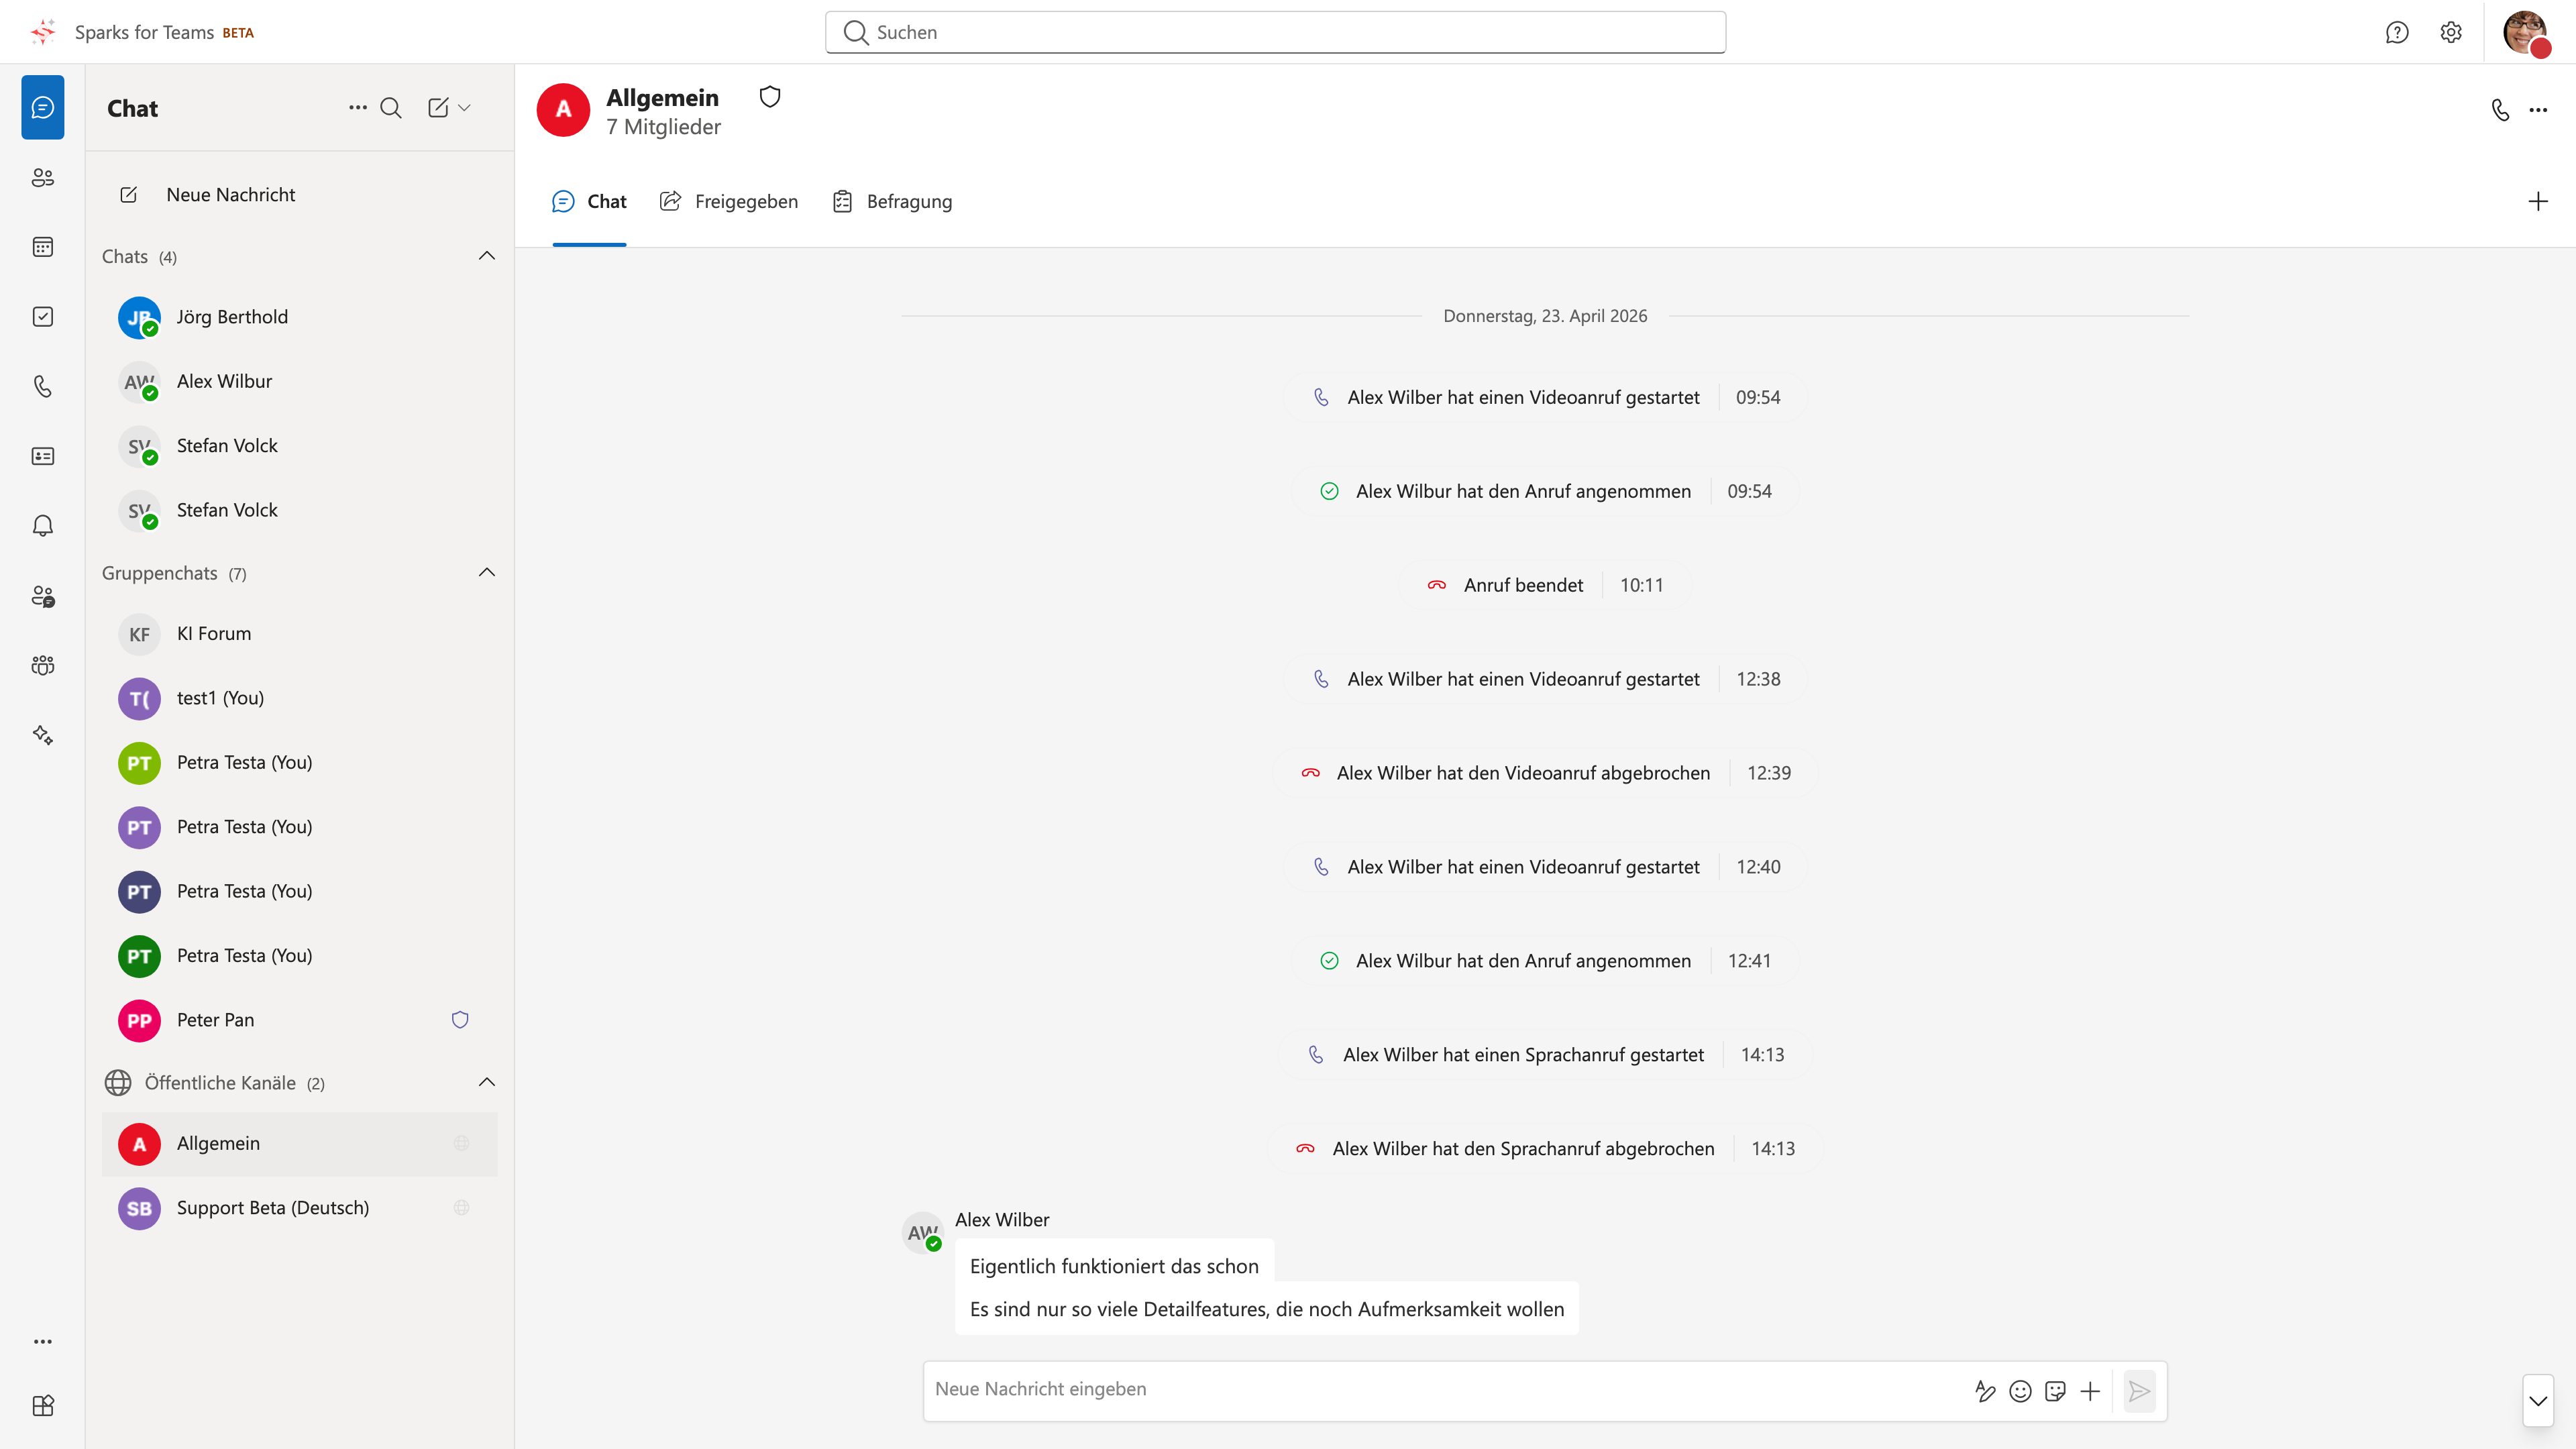Collapse the Chats section

(x=487, y=256)
